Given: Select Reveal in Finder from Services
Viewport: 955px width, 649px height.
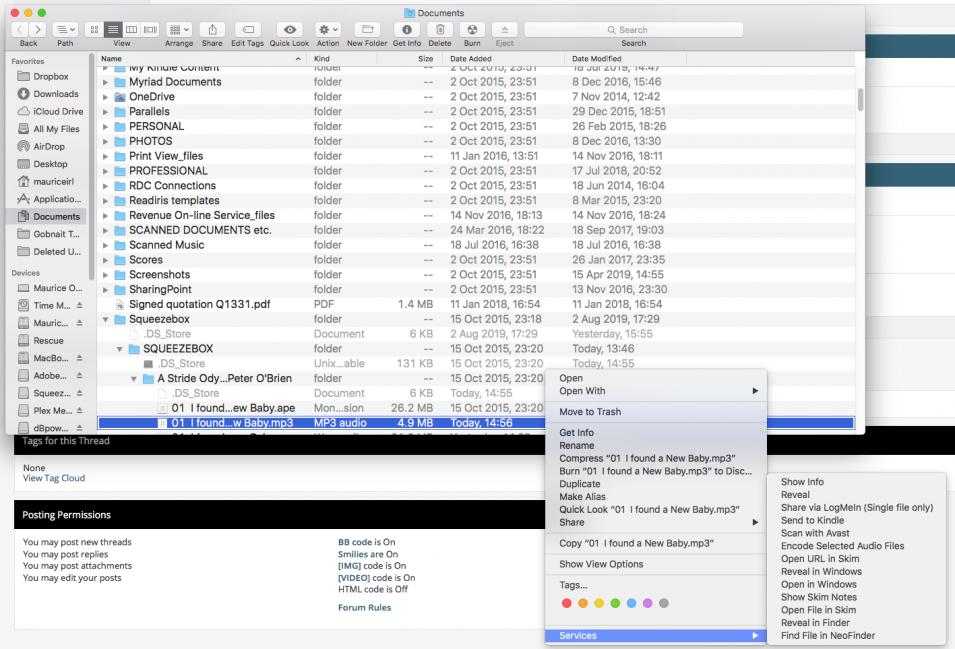Looking at the screenshot, I should click(817, 624).
